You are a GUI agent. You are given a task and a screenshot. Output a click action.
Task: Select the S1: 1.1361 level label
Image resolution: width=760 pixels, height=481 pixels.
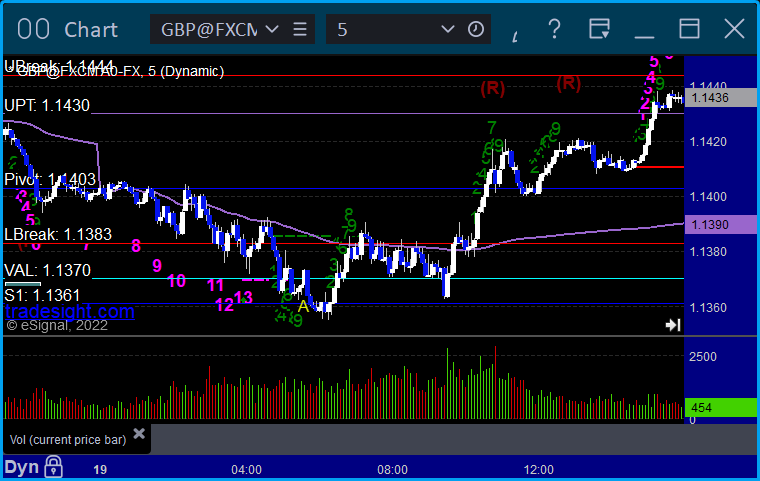point(42,295)
